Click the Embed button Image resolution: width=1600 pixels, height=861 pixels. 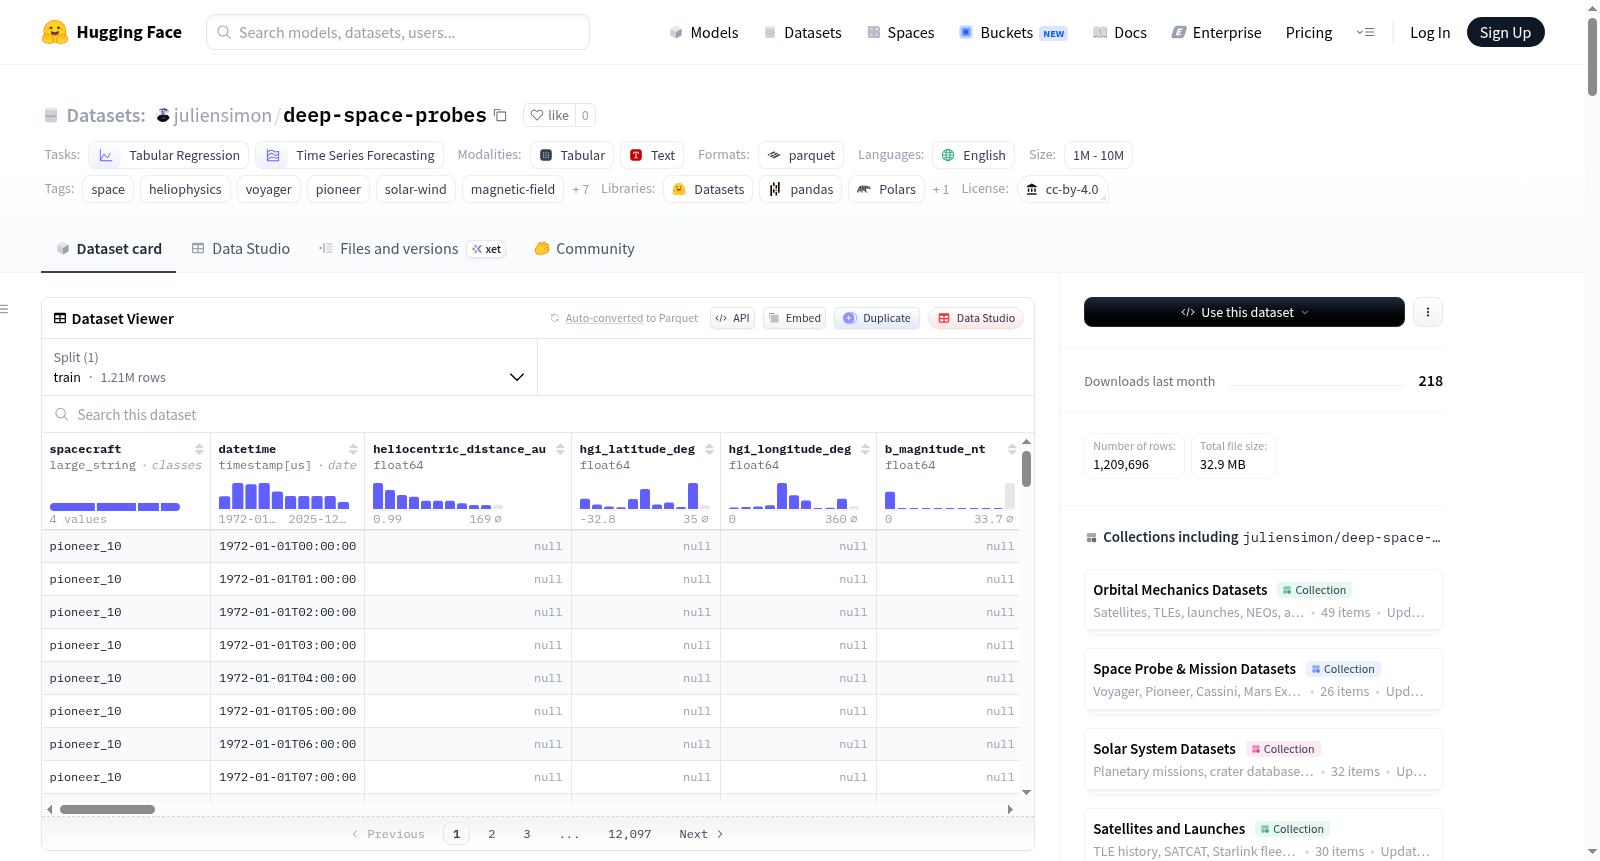point(794,318)
